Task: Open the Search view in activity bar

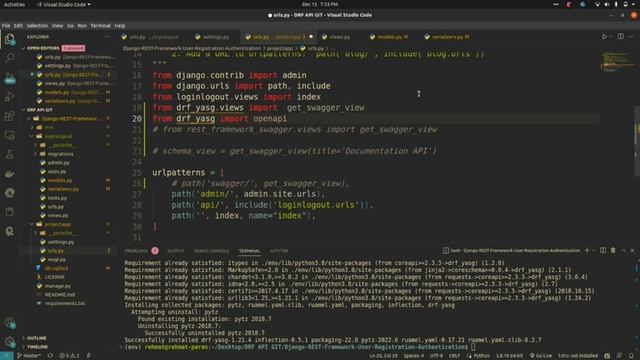Action: point(9,58)
